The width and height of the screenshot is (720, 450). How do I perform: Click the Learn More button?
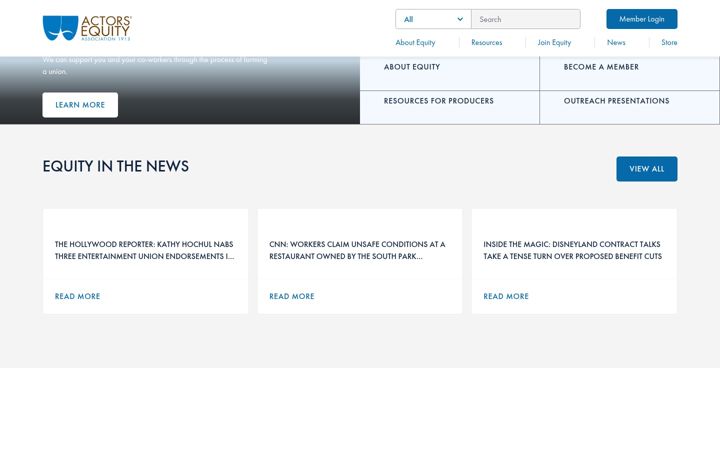pyautogui.click(x=80, y=105)
